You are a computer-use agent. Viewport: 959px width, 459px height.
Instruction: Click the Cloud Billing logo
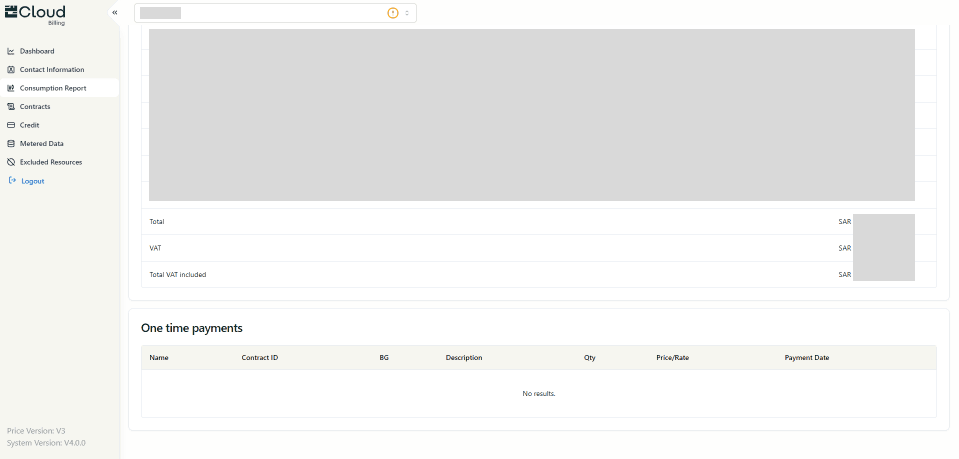pos(36,14)
